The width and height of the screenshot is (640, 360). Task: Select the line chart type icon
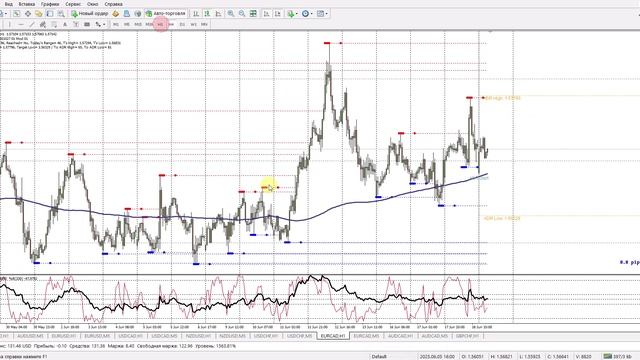[219, 13]
